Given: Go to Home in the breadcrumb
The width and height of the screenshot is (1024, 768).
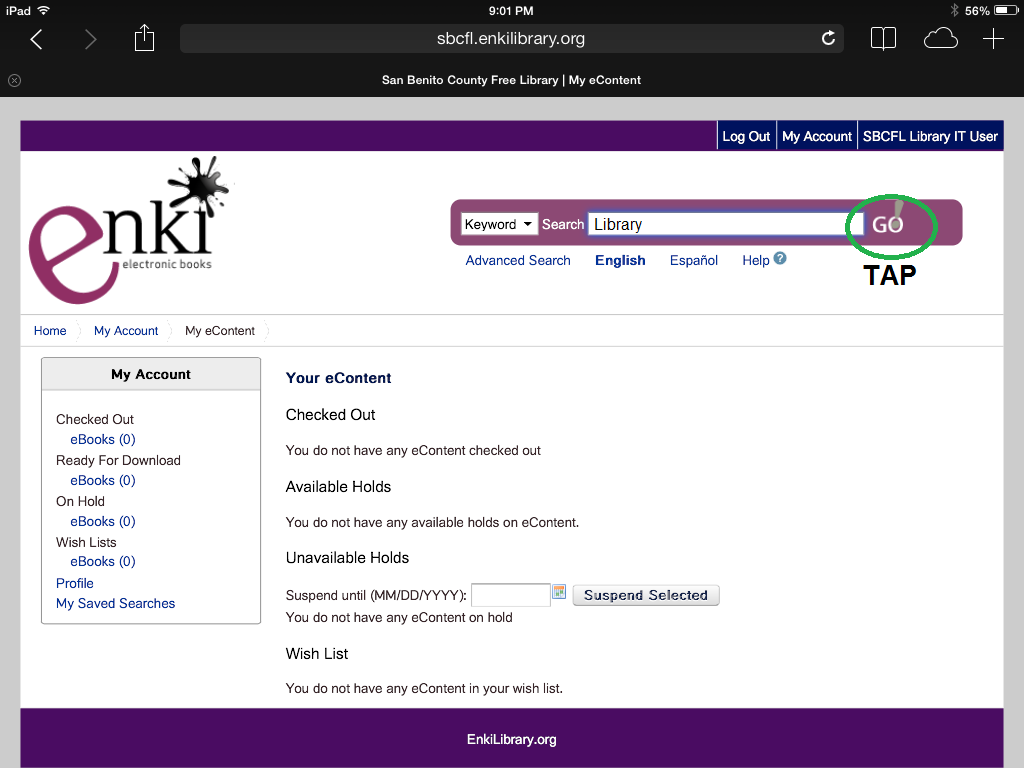Looking at the screenshot, I should click(x=50, y=330).
